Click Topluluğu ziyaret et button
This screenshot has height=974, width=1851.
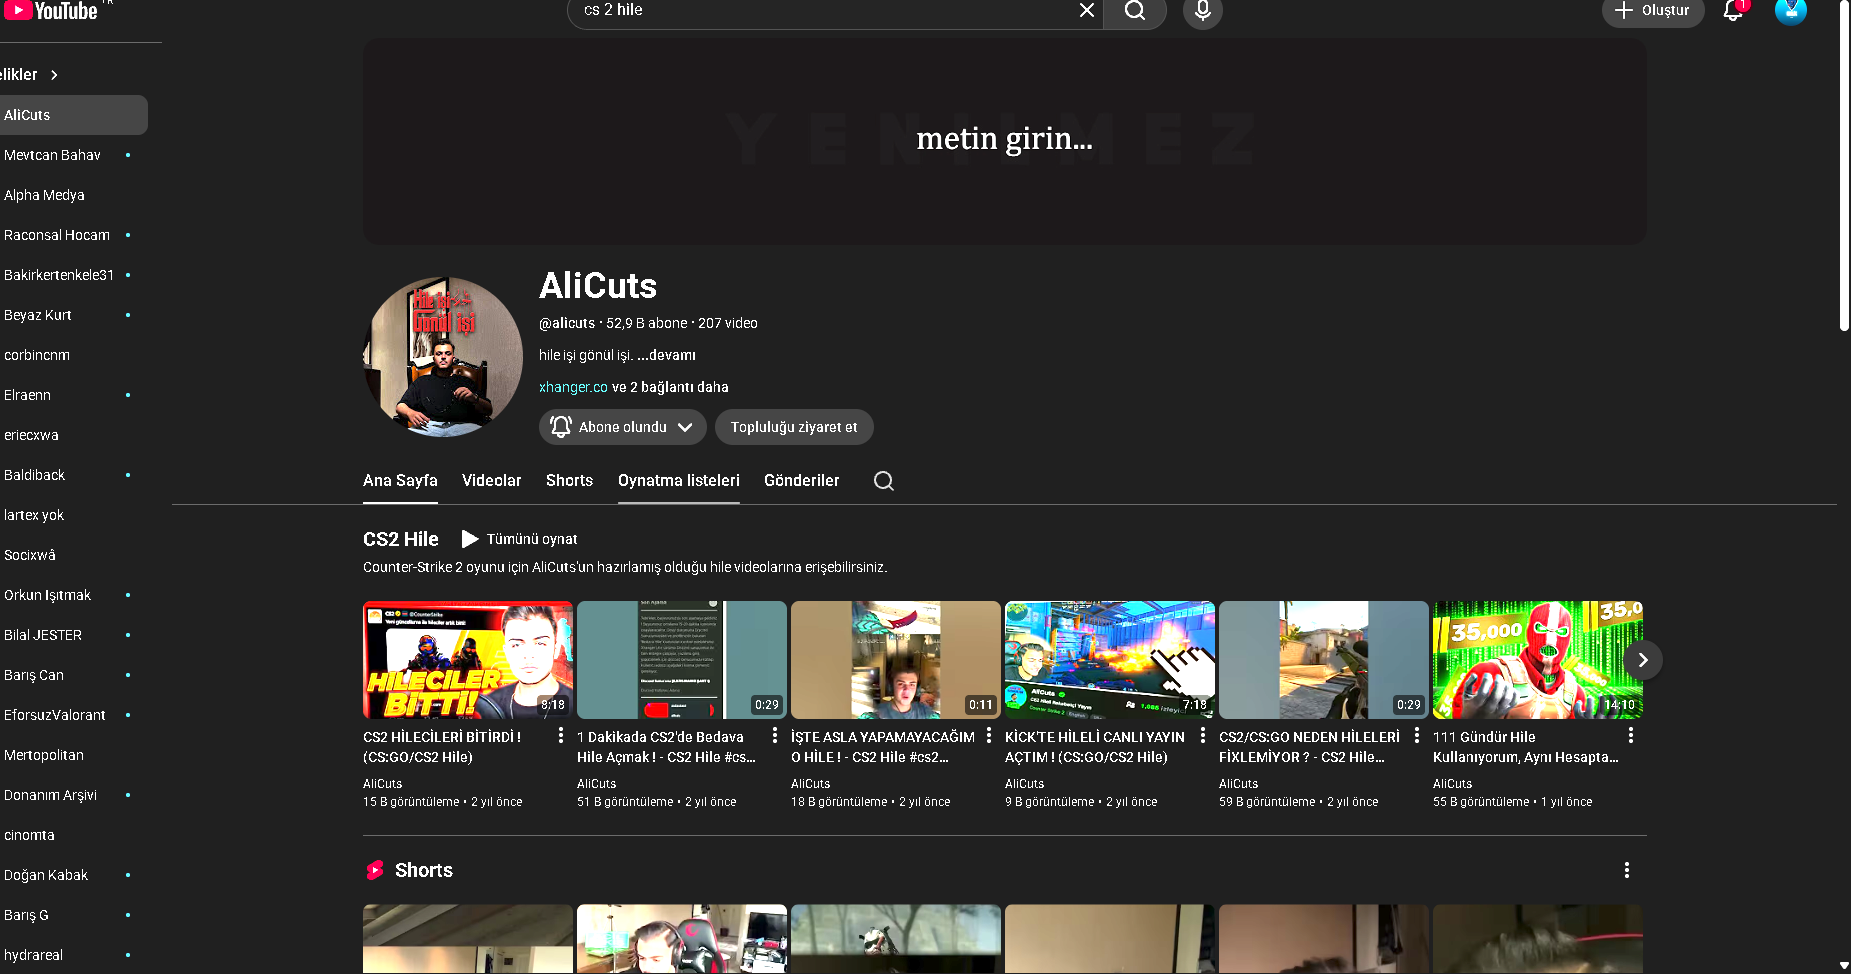click(794, 427)
